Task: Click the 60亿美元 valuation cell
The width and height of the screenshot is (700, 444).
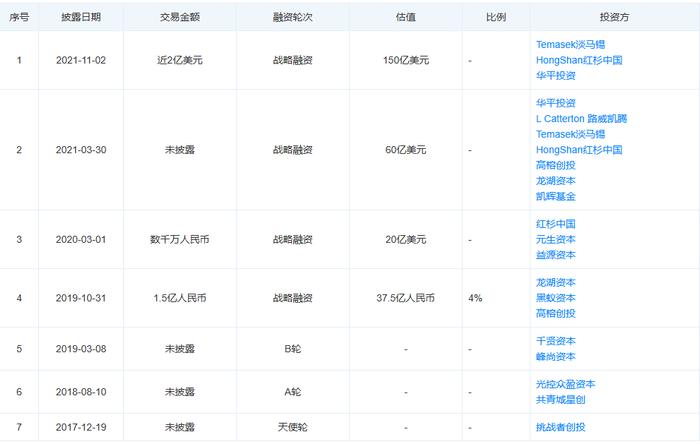Action: tap(406, 150)
